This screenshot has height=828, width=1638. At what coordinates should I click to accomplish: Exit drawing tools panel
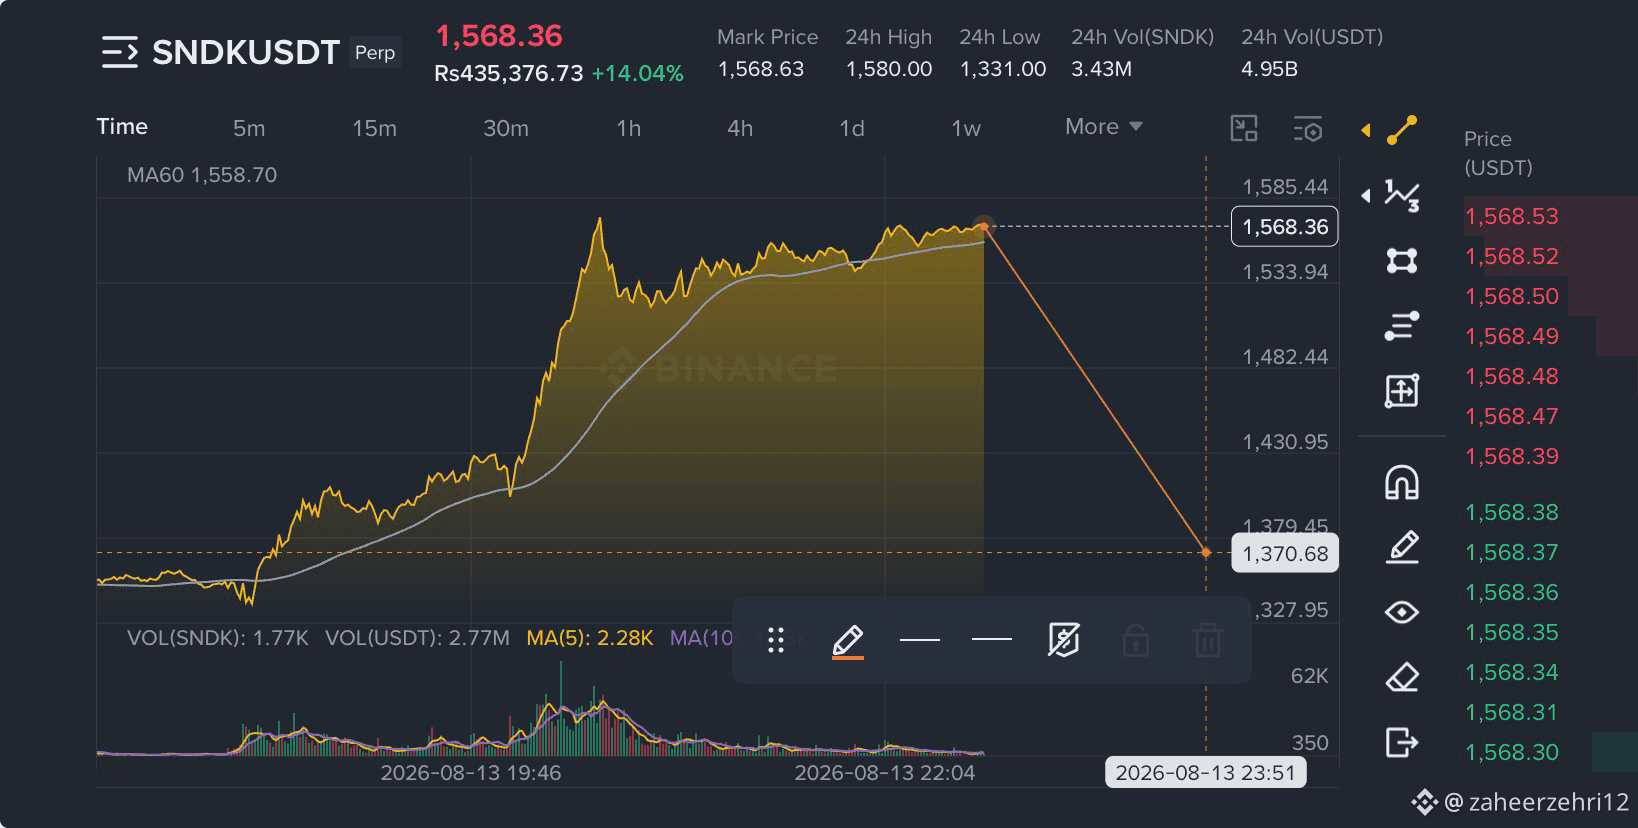[x=1402, y=742]
